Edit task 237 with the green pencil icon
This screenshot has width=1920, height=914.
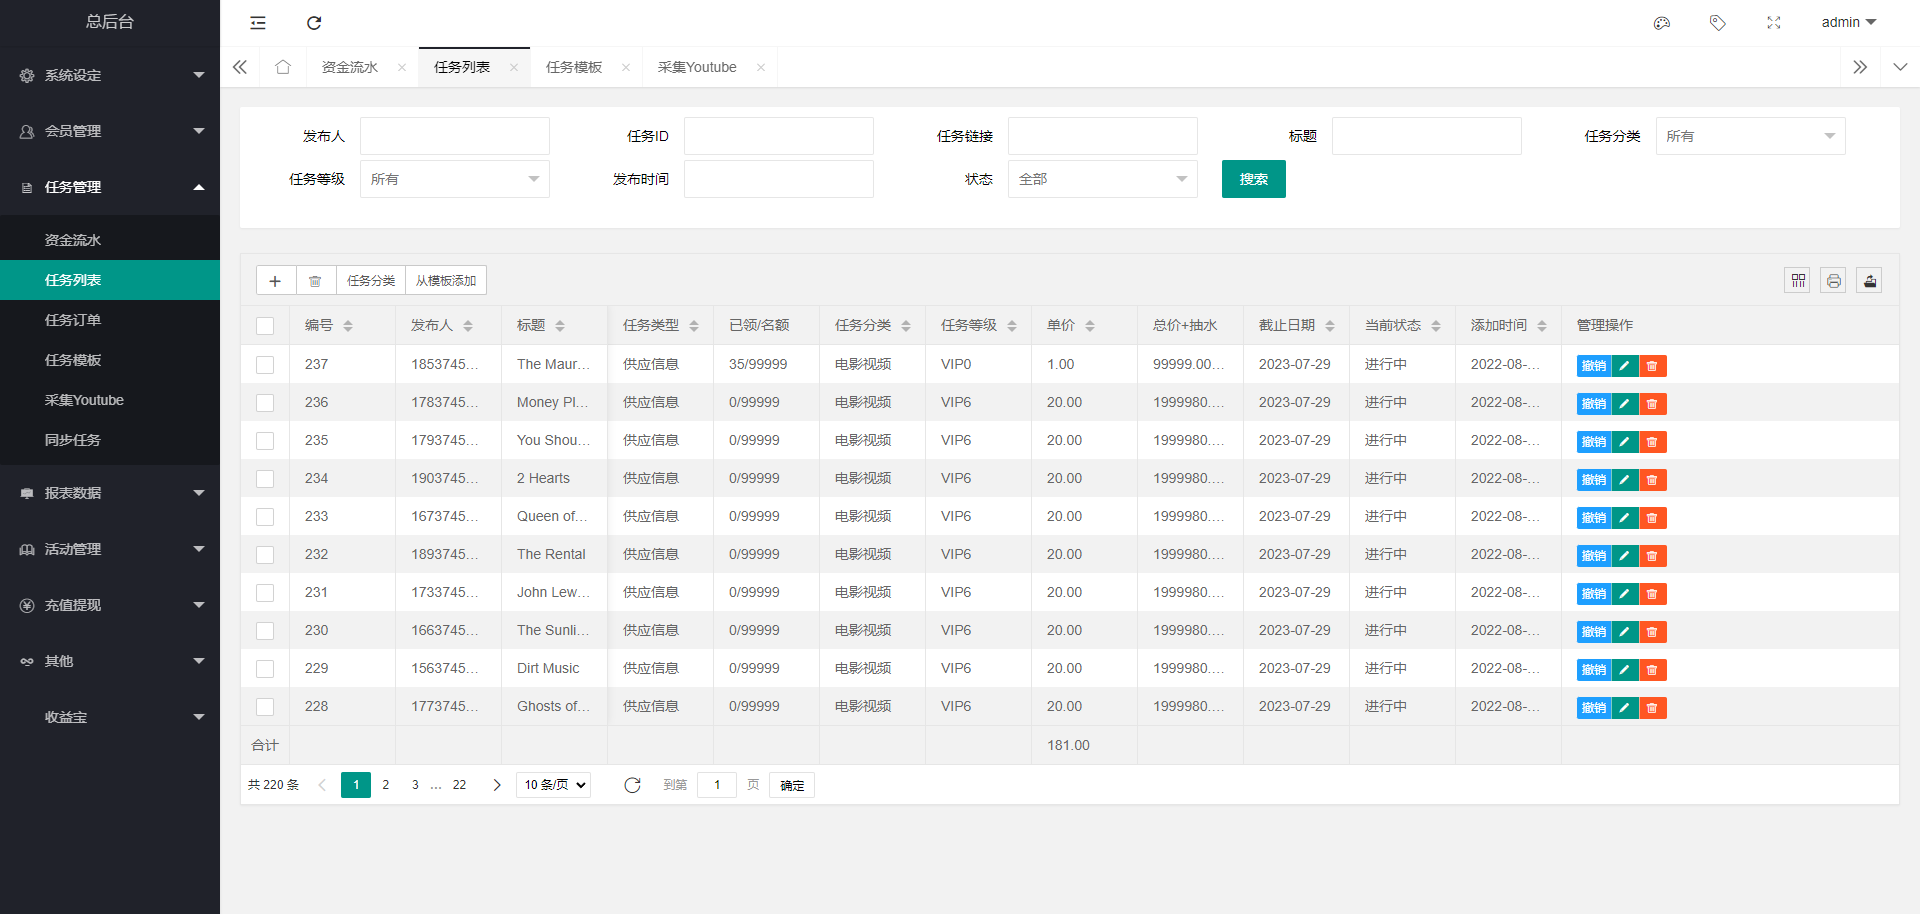coord(1625,366)
